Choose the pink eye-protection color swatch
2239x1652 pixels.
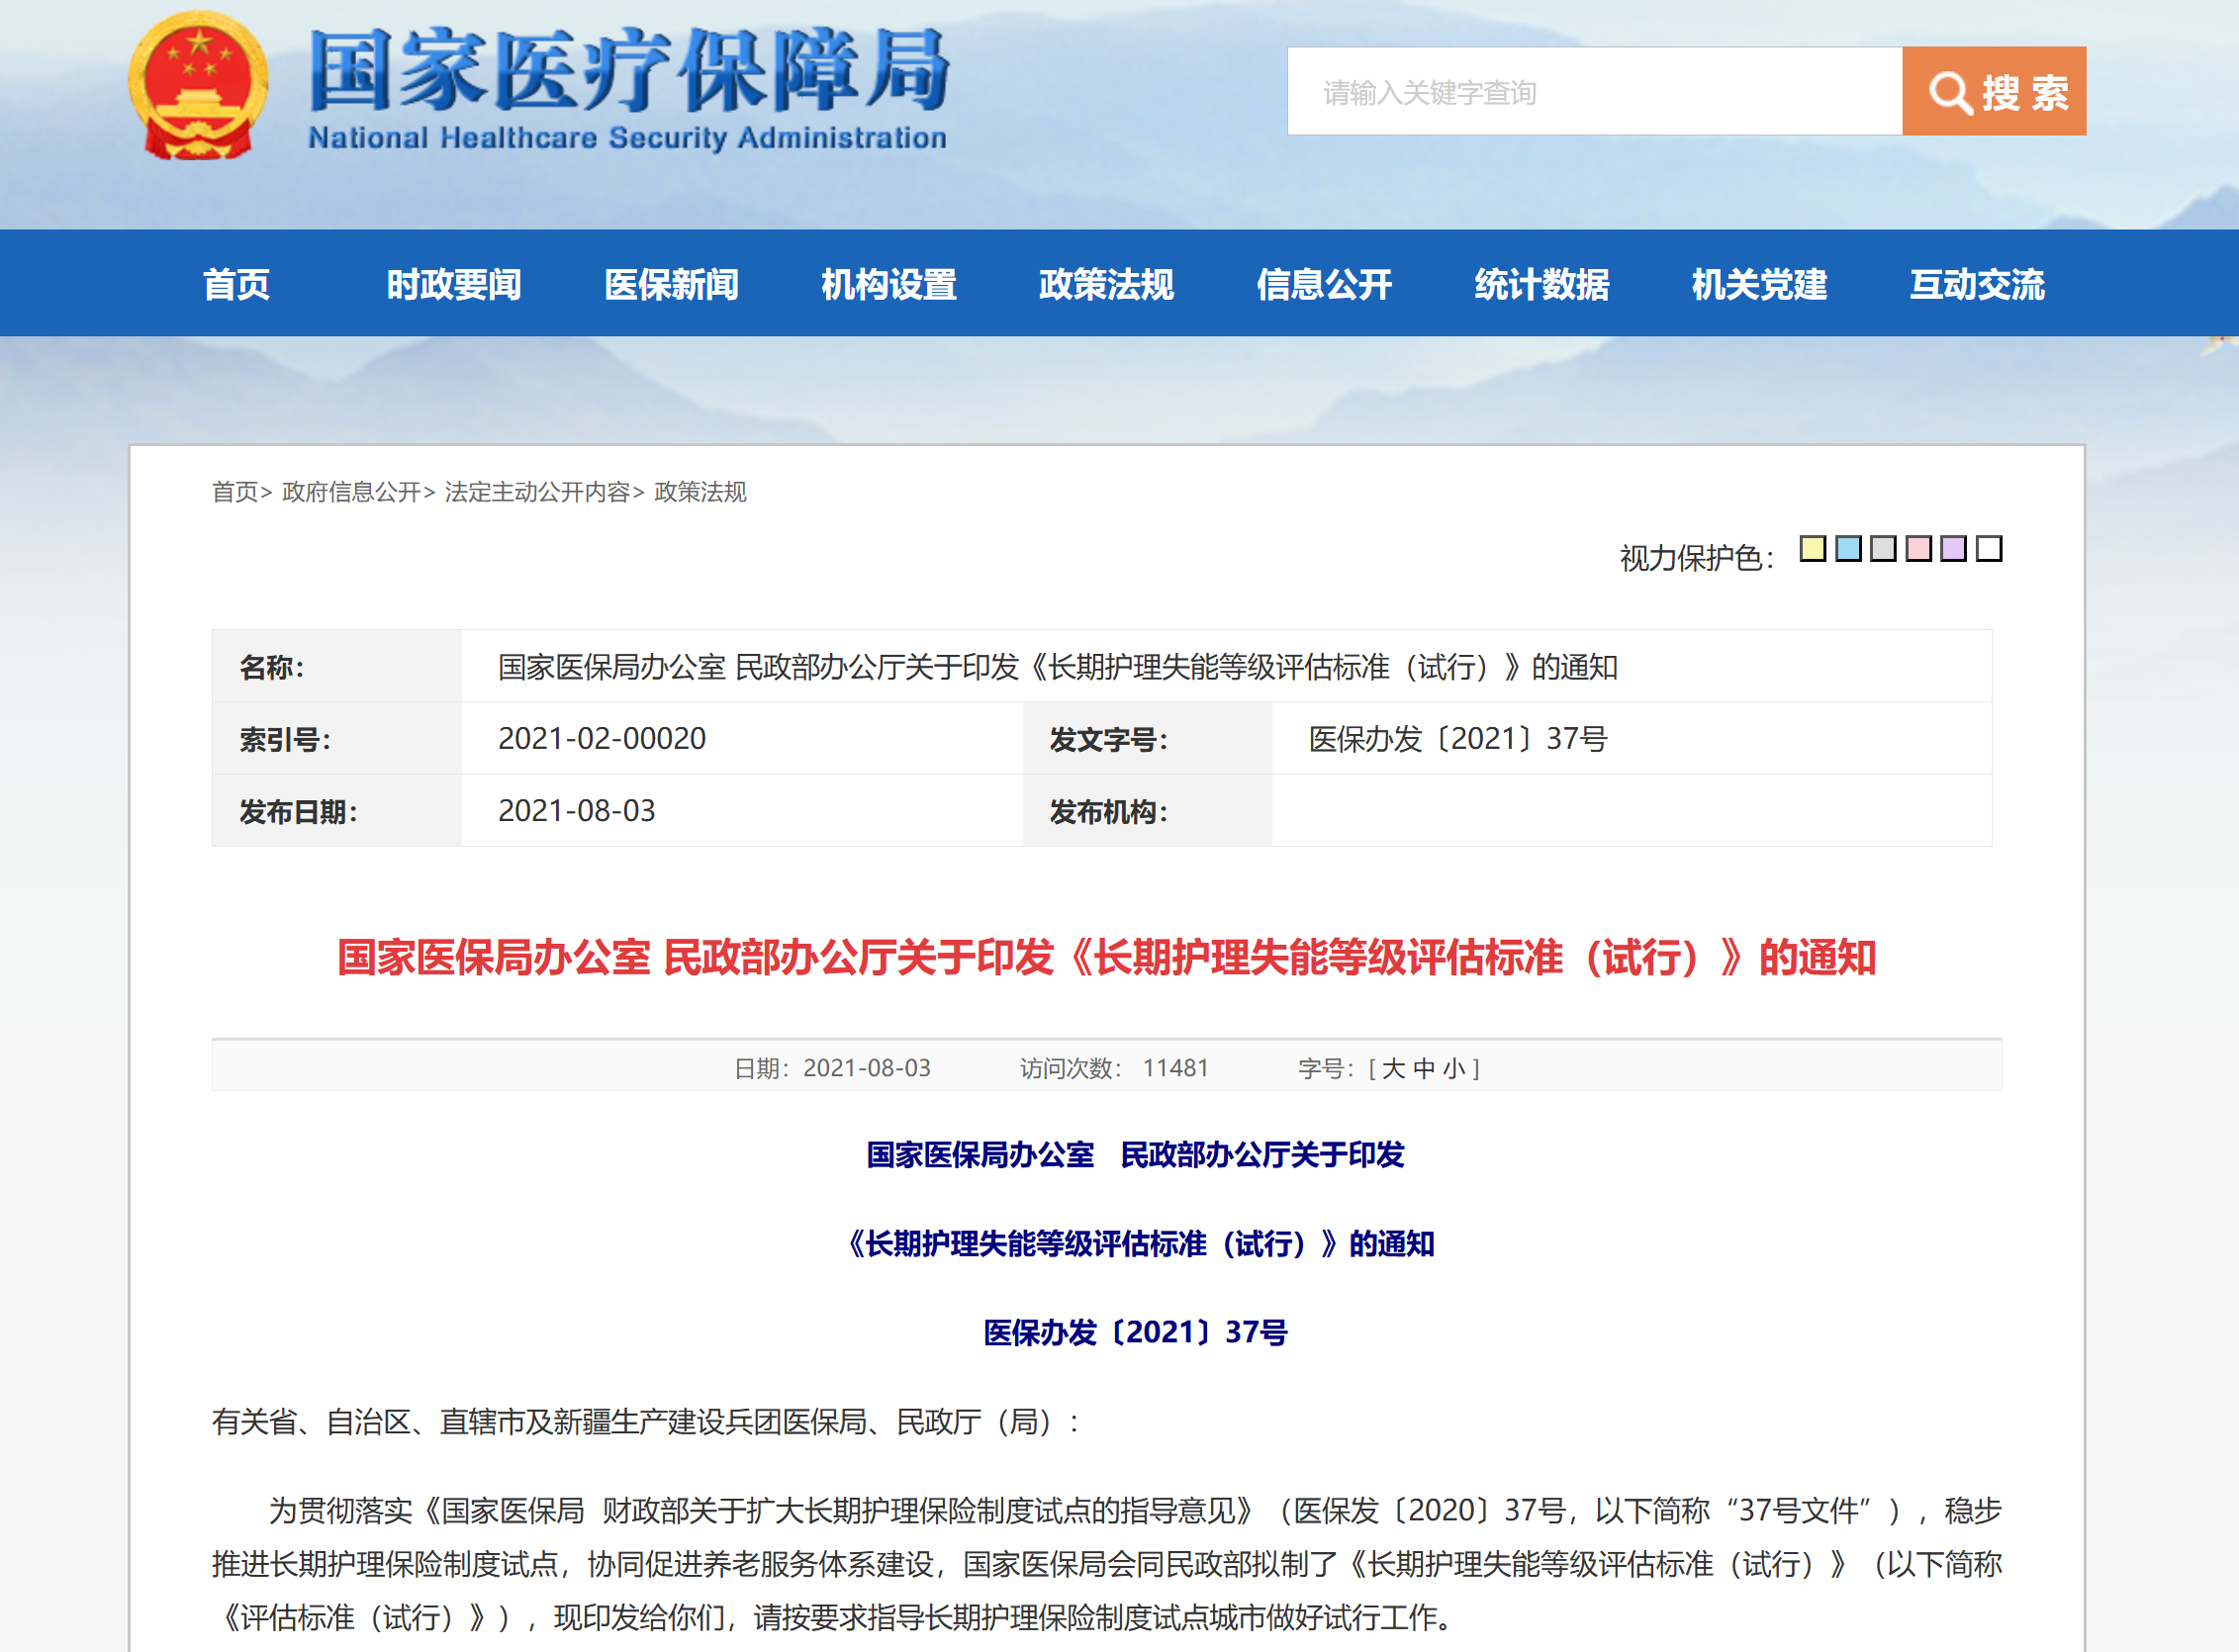coord(1918,548)
